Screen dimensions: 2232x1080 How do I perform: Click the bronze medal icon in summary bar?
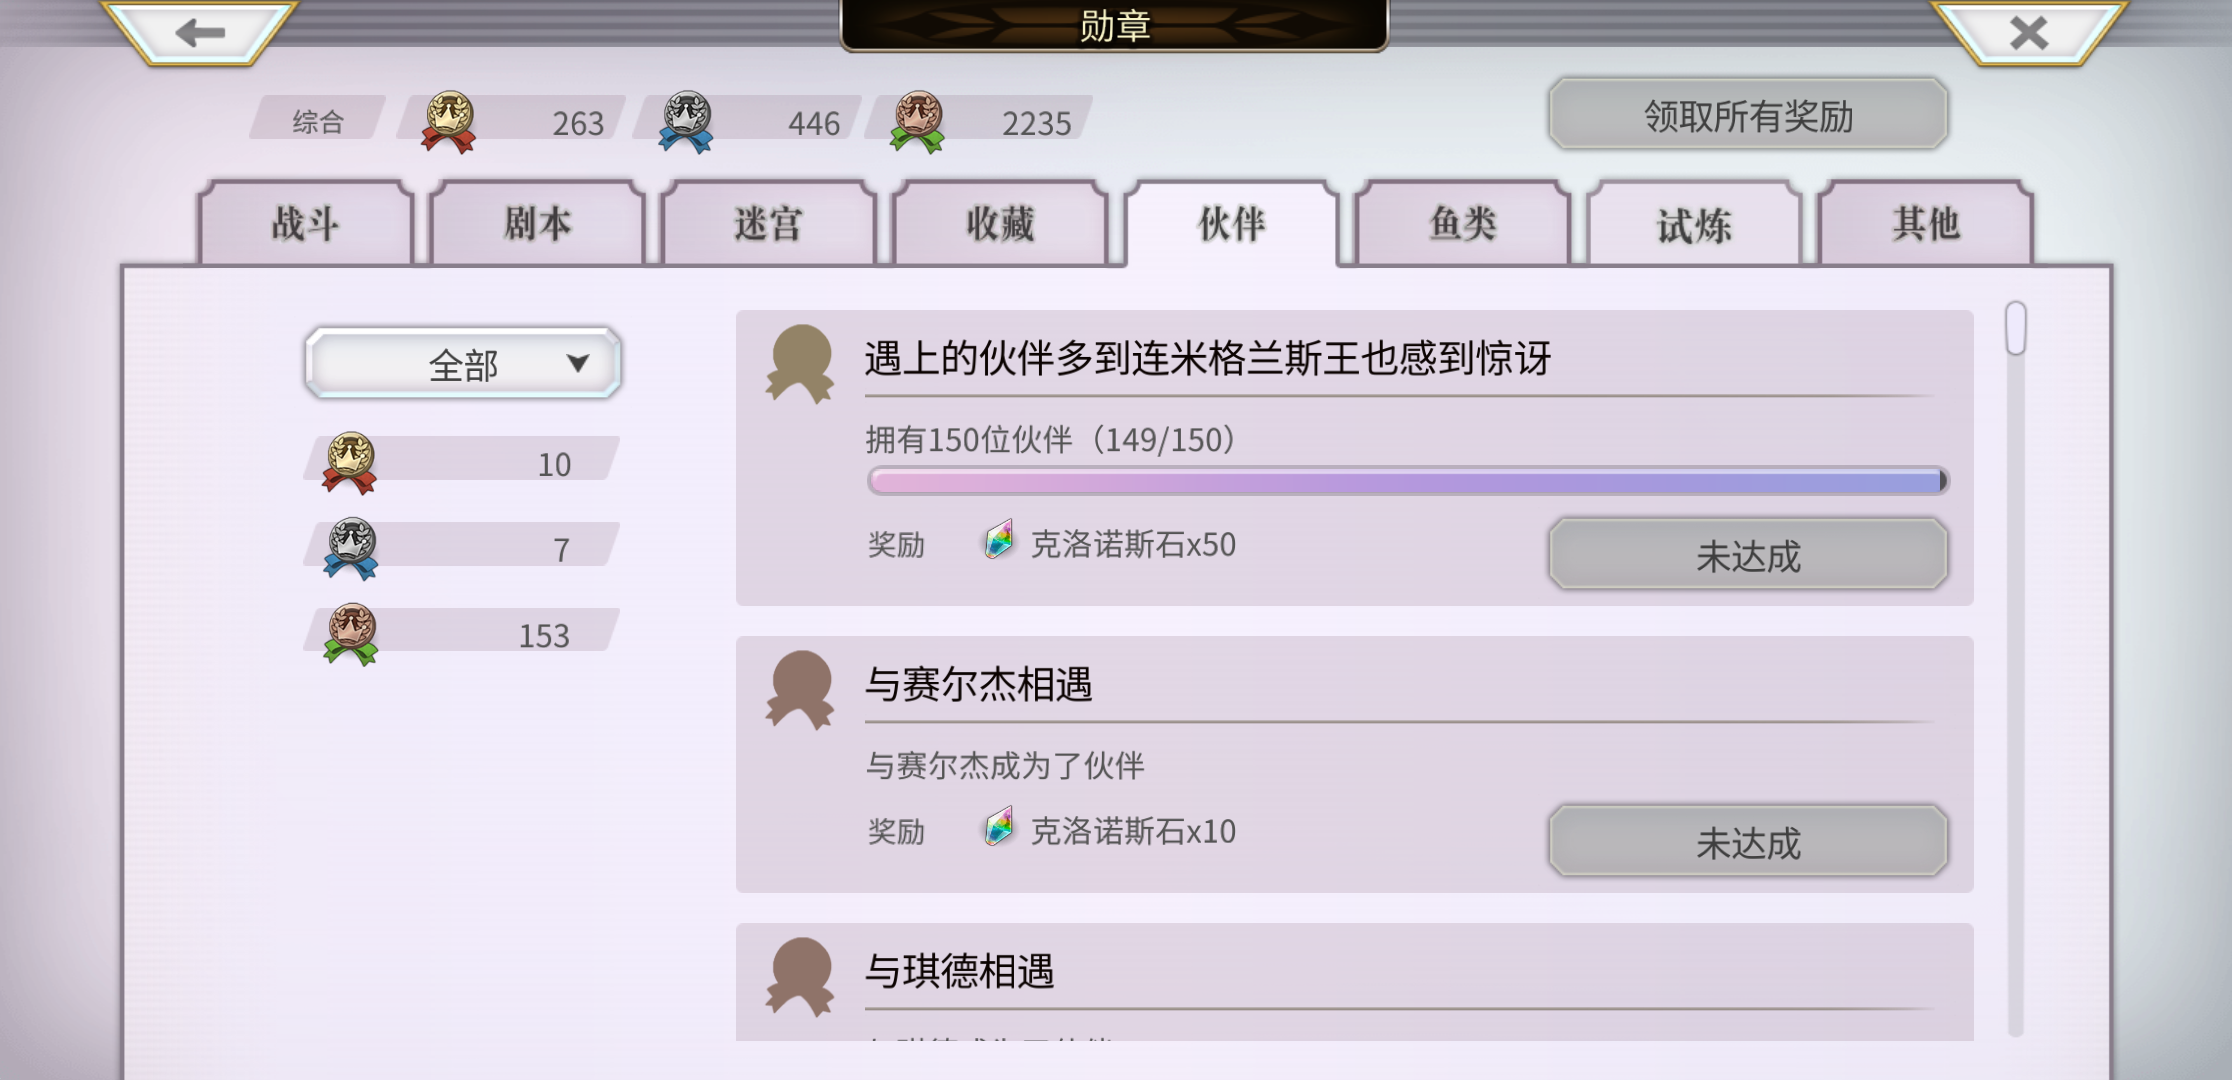pyautogui.click(x=917, y=122)
